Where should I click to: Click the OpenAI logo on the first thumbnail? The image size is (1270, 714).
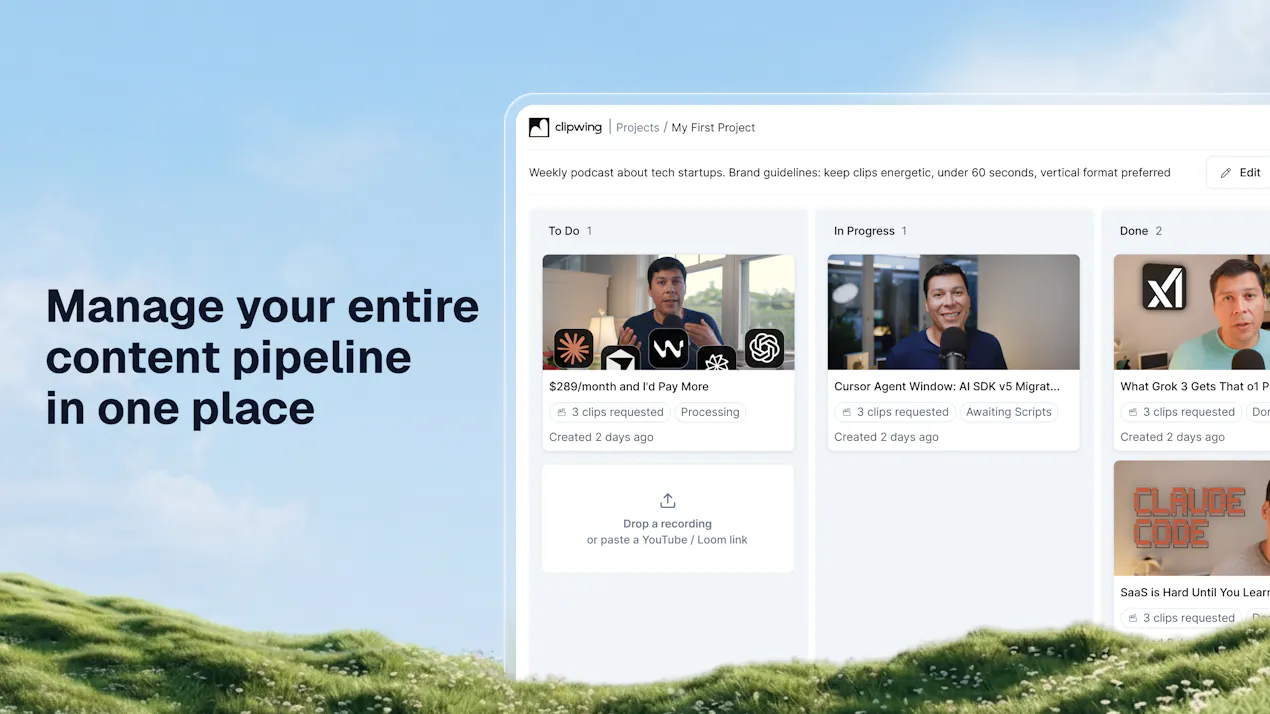click(764, 348)
